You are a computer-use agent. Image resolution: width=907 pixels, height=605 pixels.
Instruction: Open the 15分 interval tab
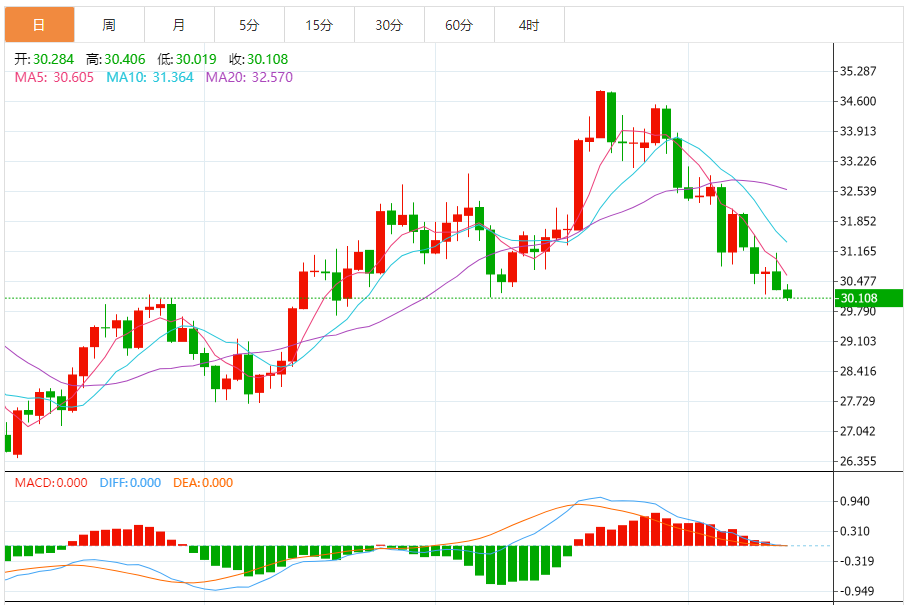coord(319,25)
